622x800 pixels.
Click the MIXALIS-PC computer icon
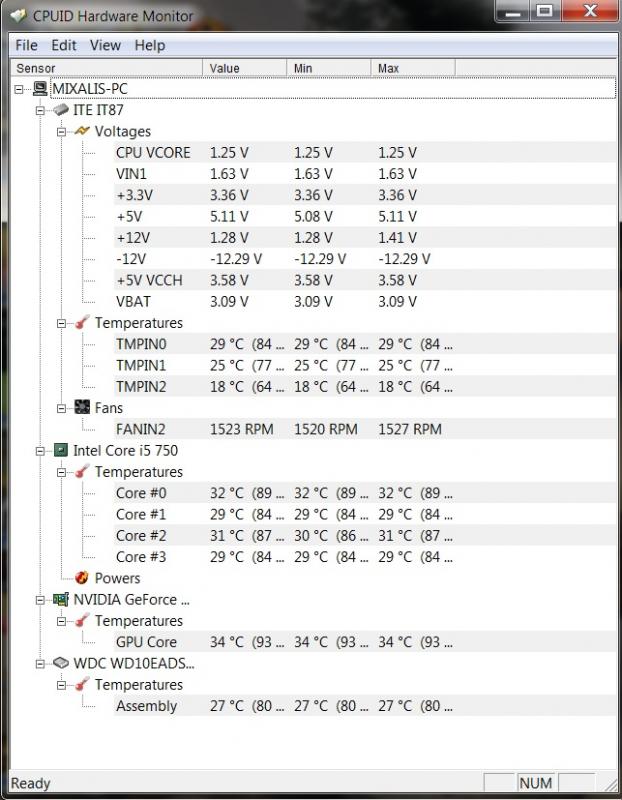pos(40,89)
